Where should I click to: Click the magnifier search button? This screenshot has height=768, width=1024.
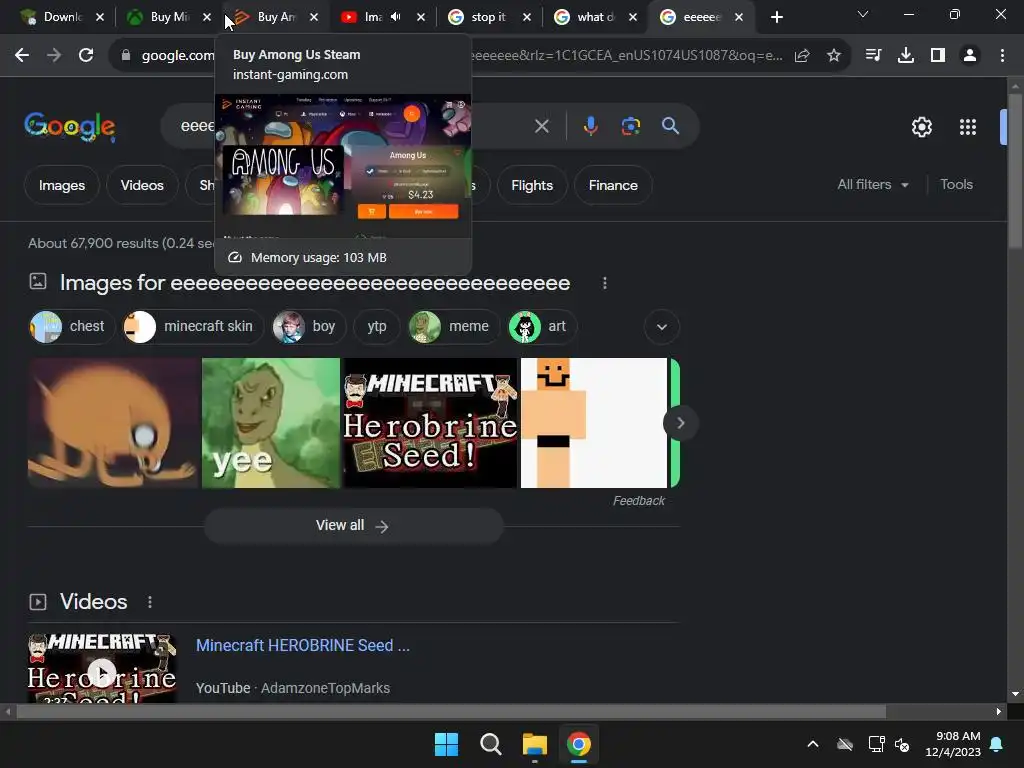click(670, 126)
